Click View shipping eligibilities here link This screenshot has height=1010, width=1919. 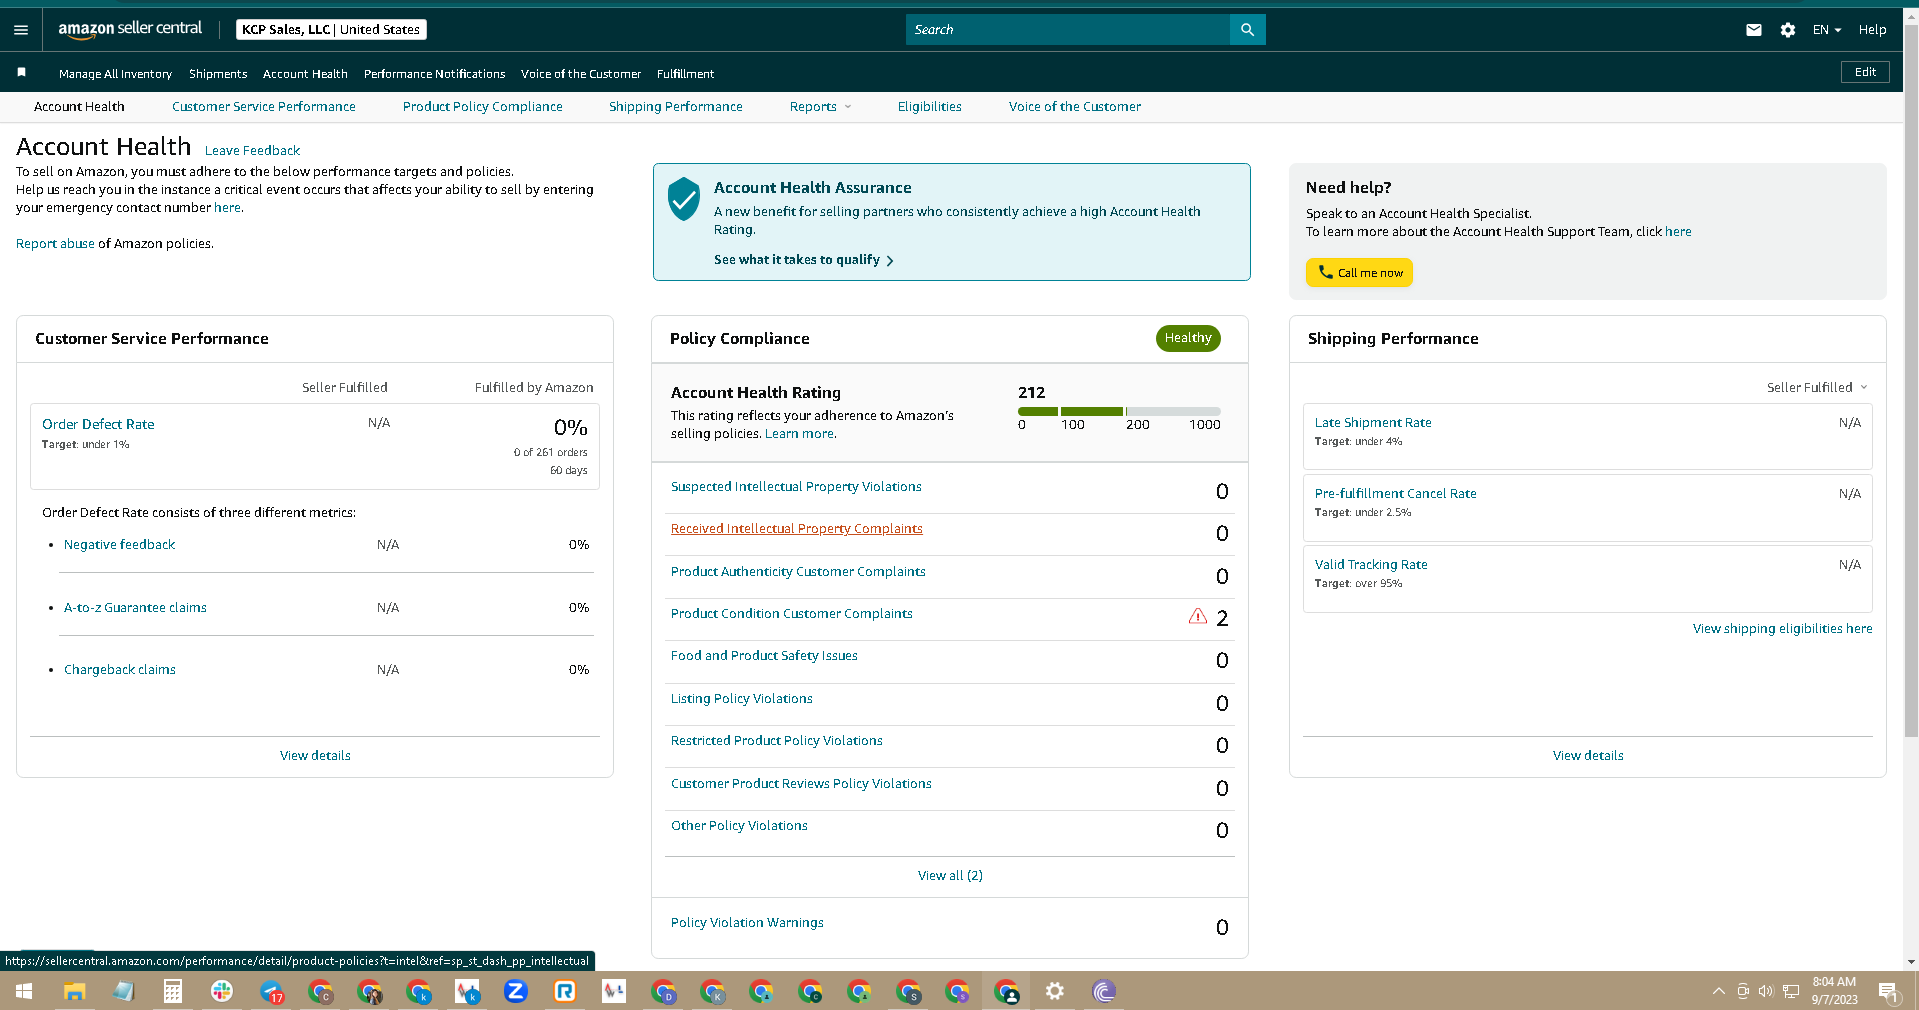click(1782, 629)
